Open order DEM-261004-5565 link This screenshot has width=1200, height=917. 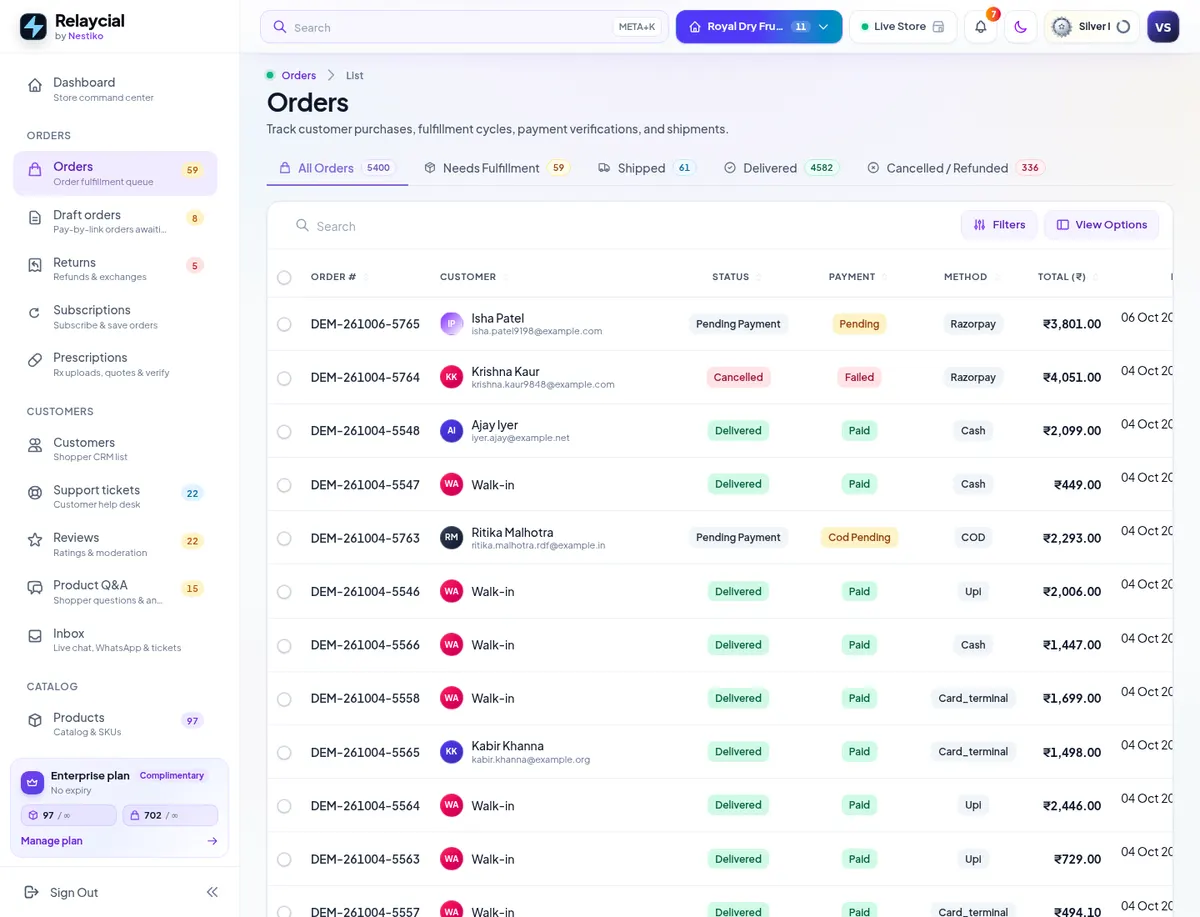[365, 752]
